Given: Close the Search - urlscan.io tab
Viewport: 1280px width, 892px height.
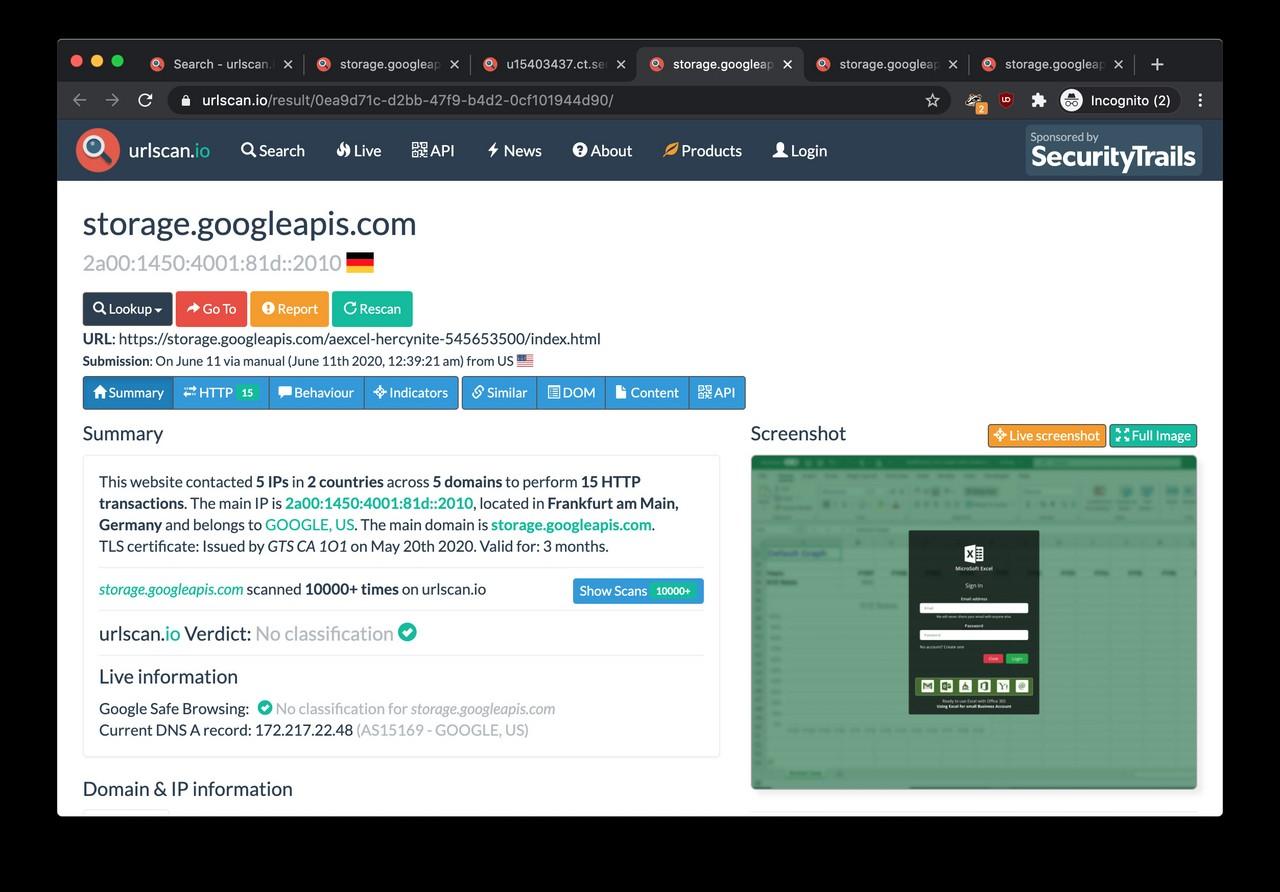Looking at the screenshot, I should tap(288, 64).
